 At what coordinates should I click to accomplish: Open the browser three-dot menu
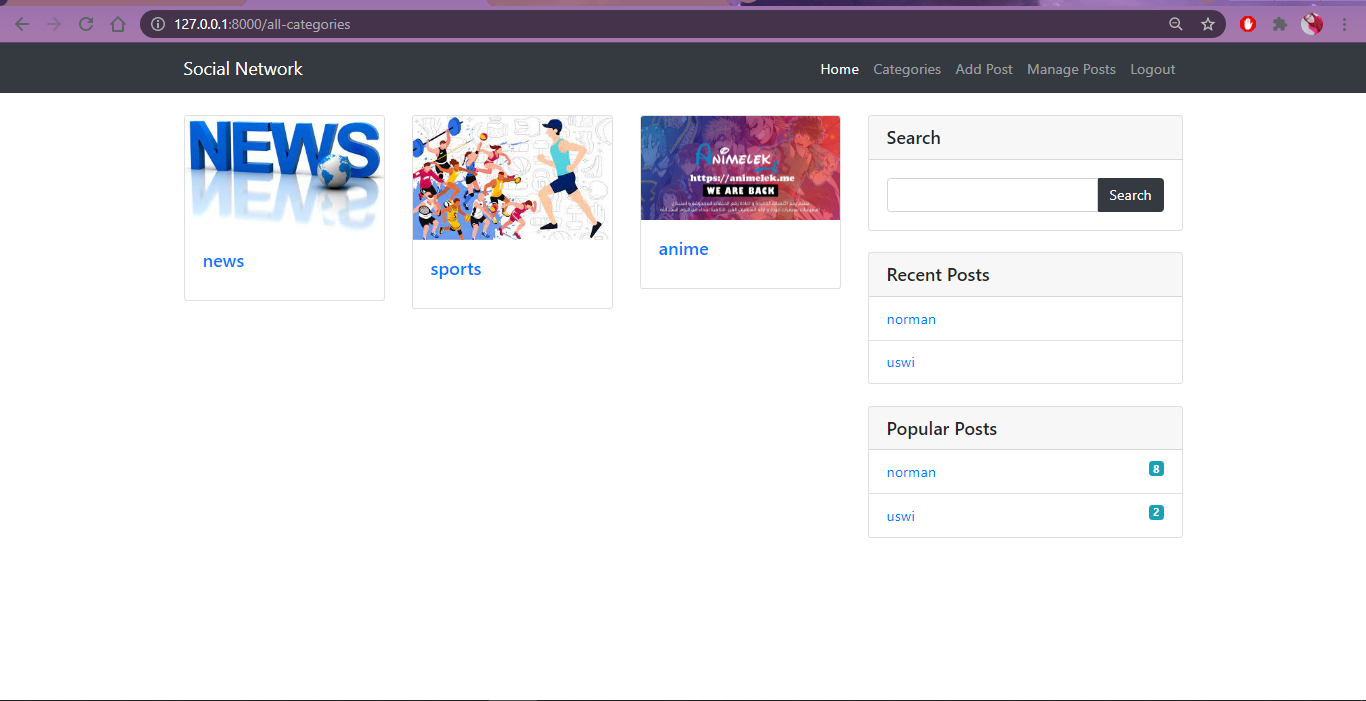click(x=1344, y=23)
